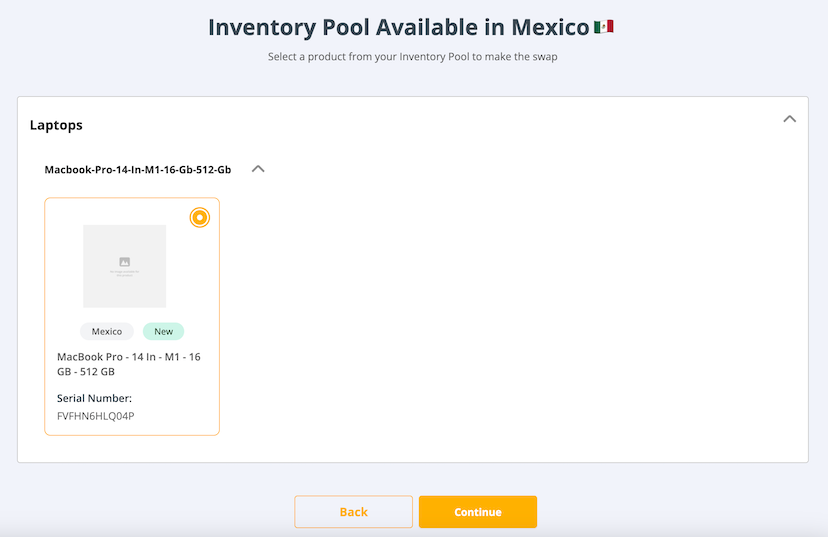
Task: Click serial number FVFHN6HLQ04P
Action: 95,416
